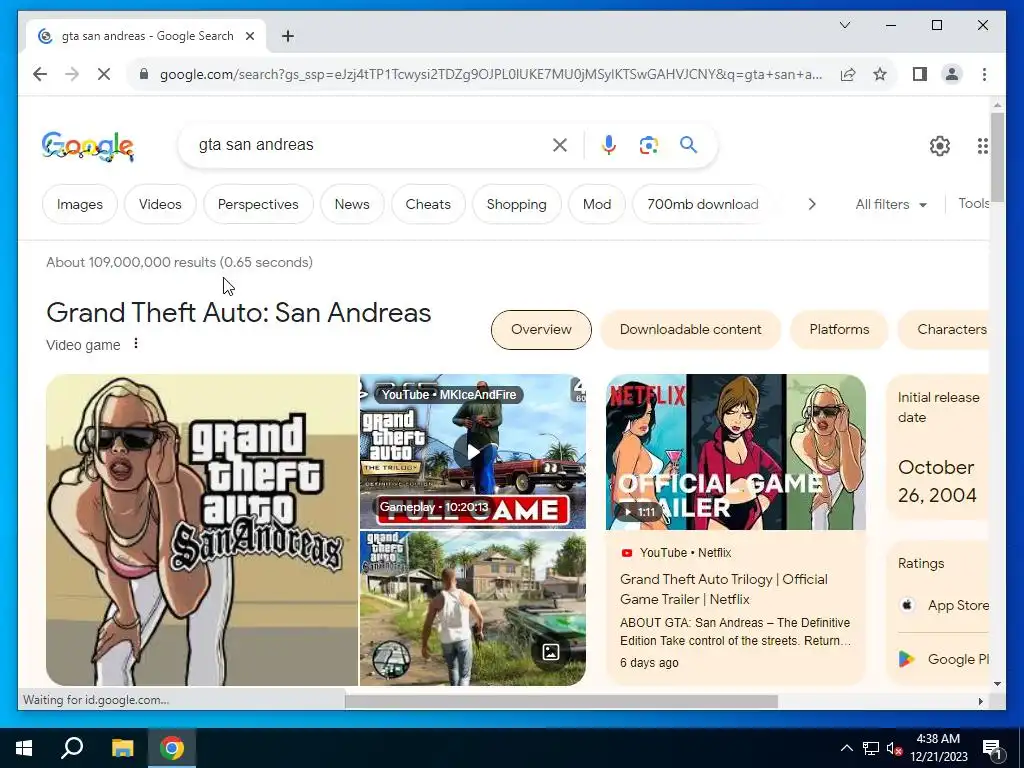Open the Grand Theft Auto Trilogy trailer link
The image size is (1024, 768).
click(x=724, y=589)
